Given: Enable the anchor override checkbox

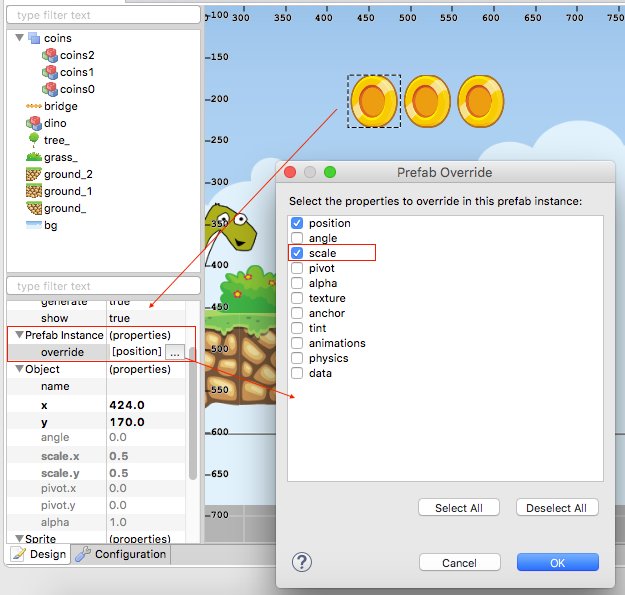Looking at the screenshot, I should pyautogui.click(x=297, y=313).
